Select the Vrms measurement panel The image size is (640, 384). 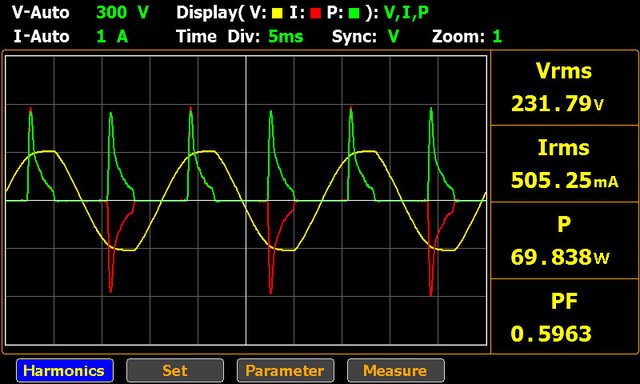click(x=564, y=88)
